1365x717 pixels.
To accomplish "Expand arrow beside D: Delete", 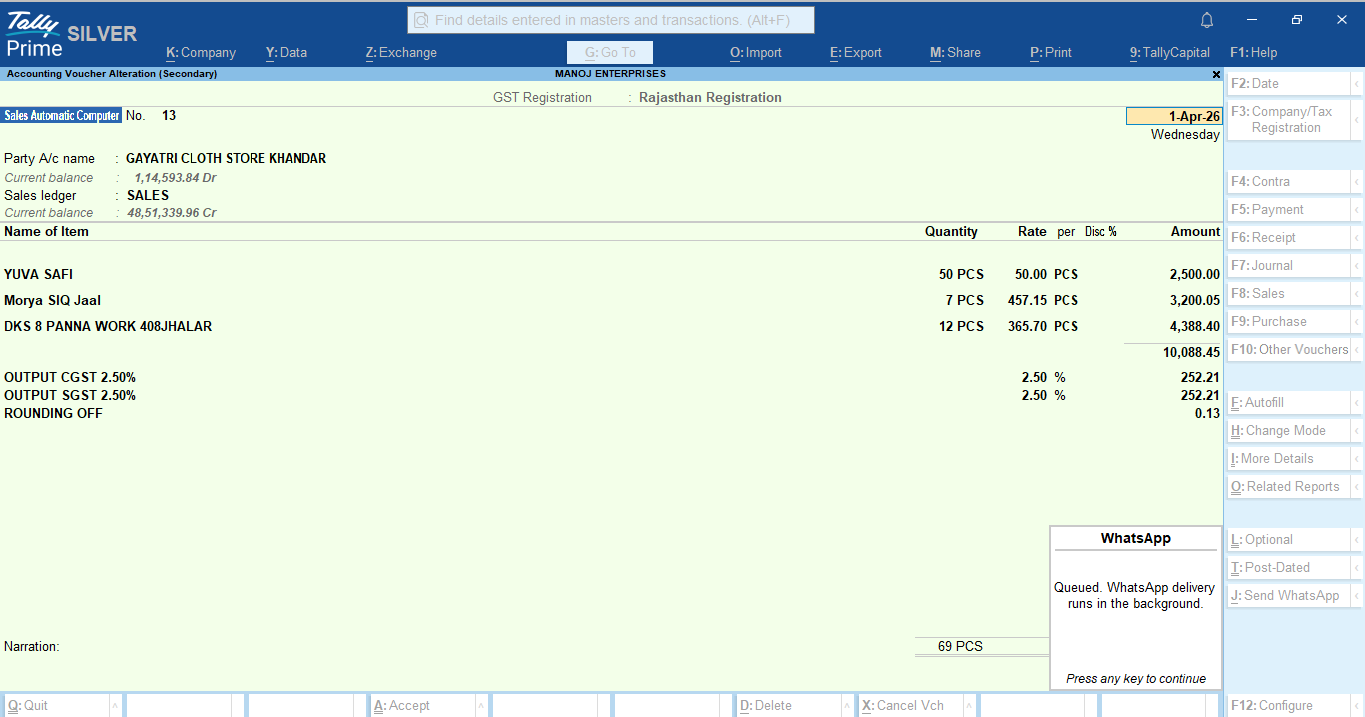I will pos(846,706).
